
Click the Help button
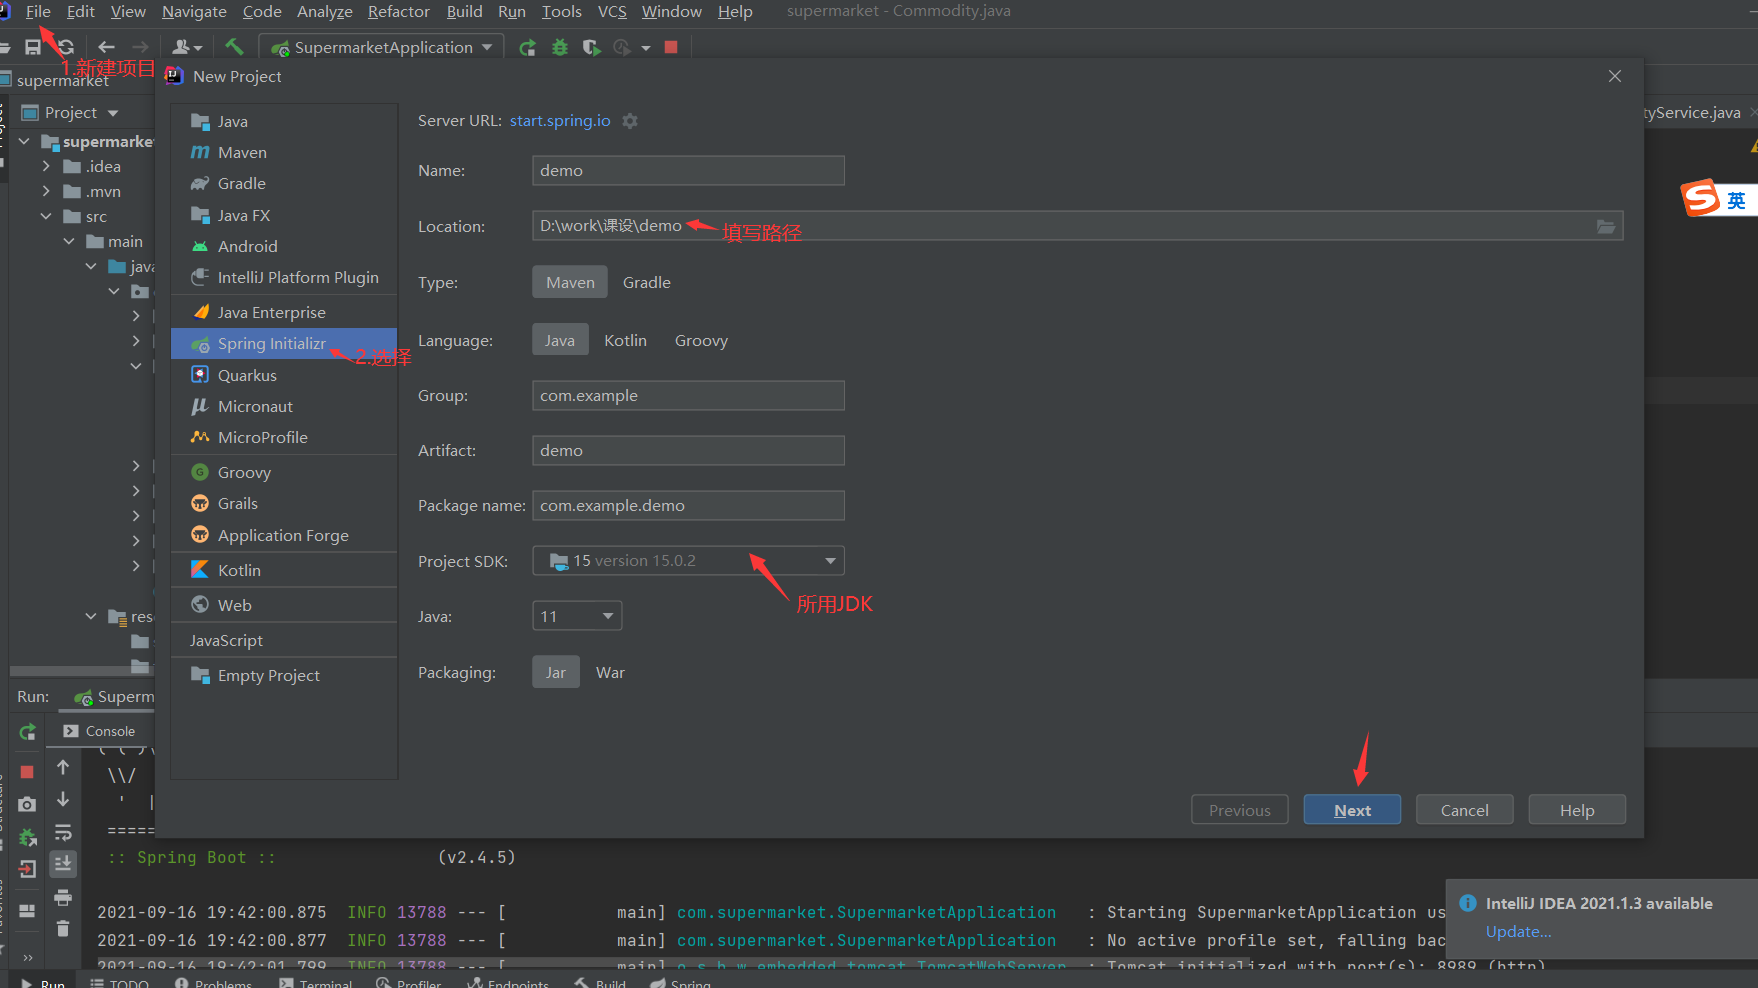click(x=1577, y=810)
